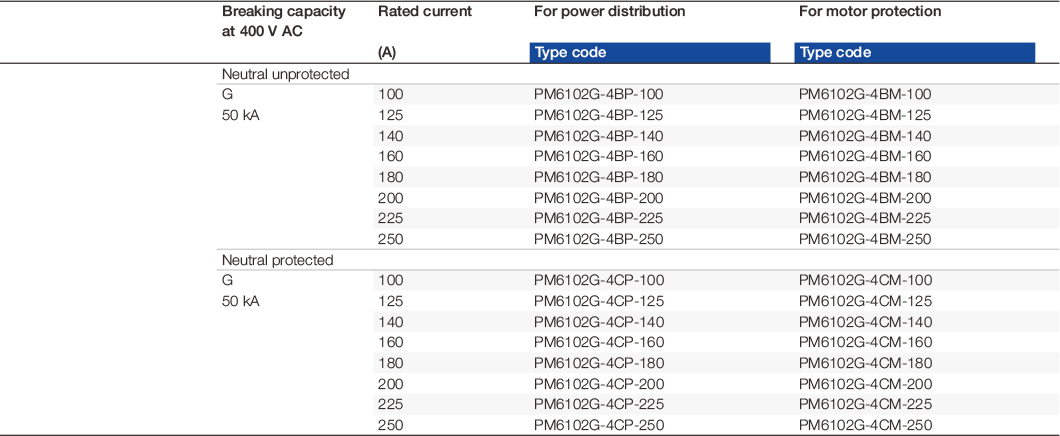Click the Neutral protected section label

[x=277, y=260]
